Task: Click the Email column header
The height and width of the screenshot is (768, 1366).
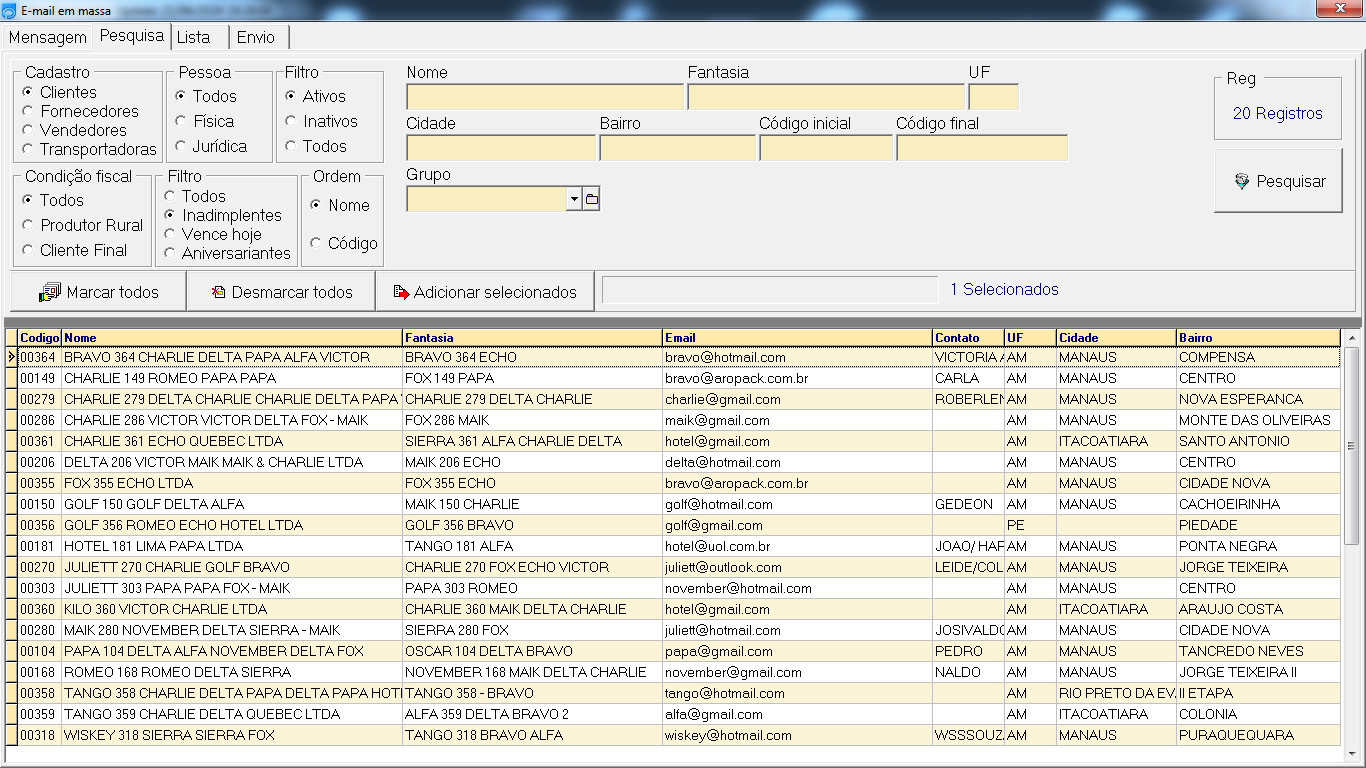Action: [x=797, y=338]
